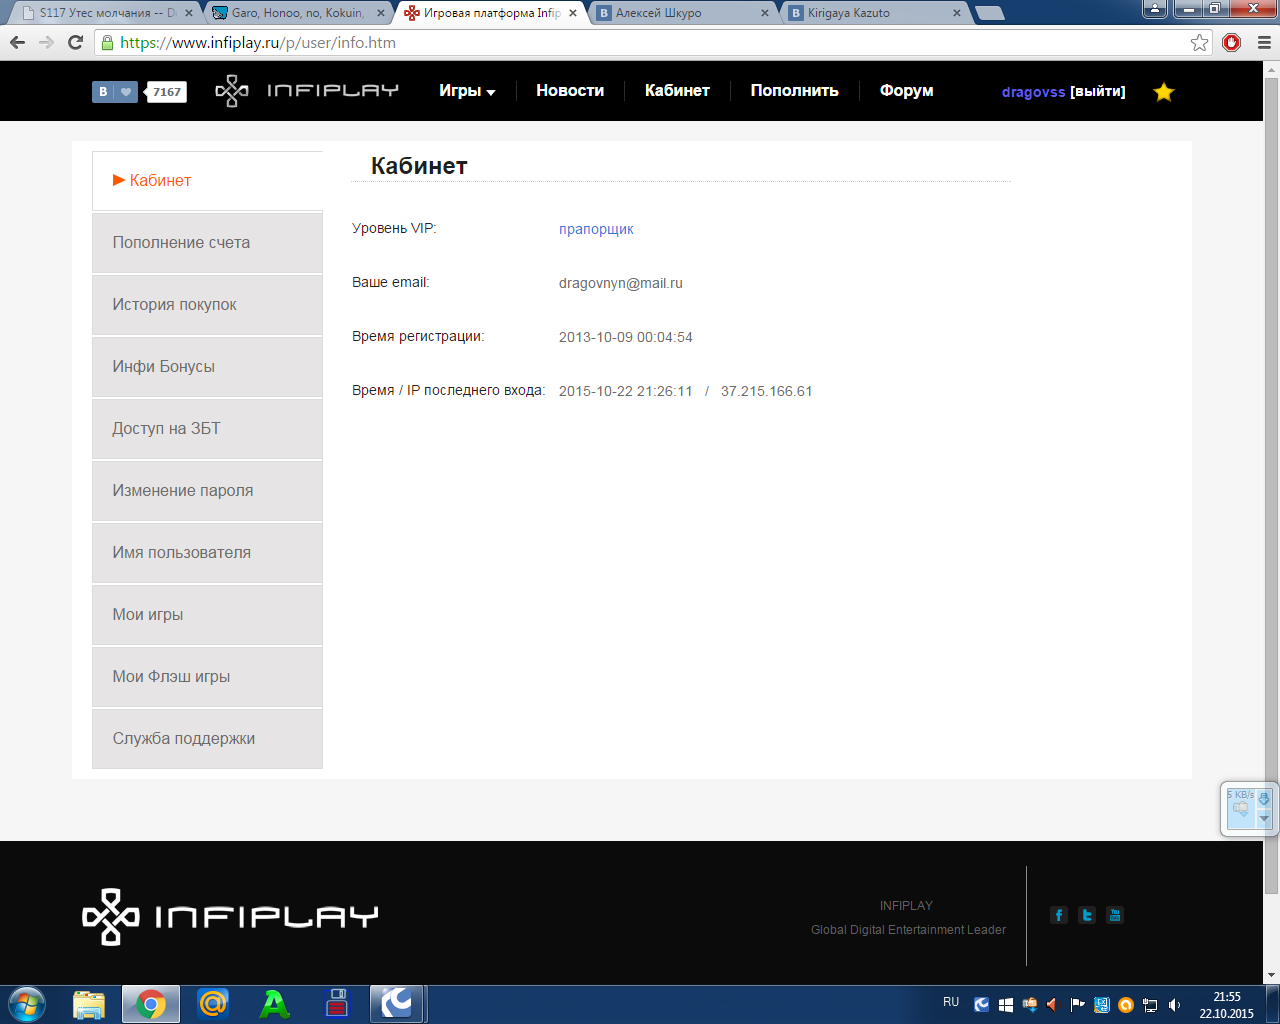Open Action Center flag tray icon

pyautogui.click(x=1078, y=1005)
